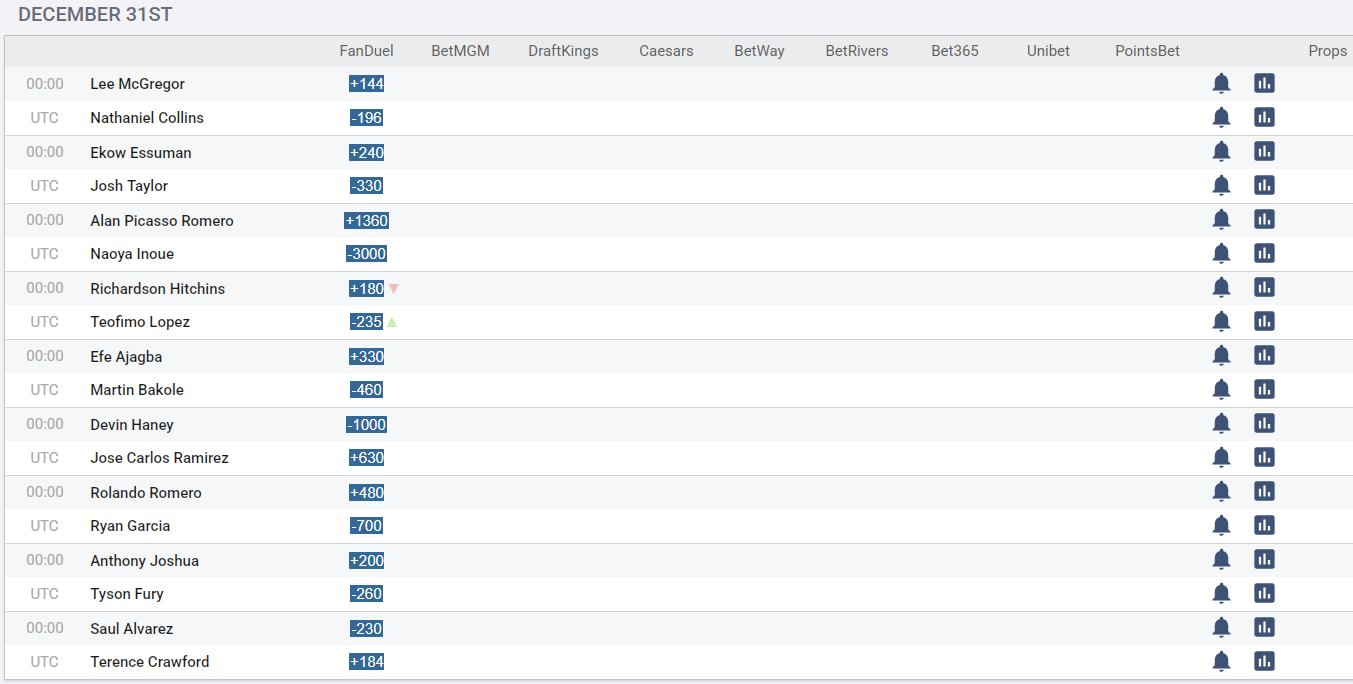1353x684 pixels.
Task: Open fighter name Martin Bakole
Action: (x=137, y=390)
